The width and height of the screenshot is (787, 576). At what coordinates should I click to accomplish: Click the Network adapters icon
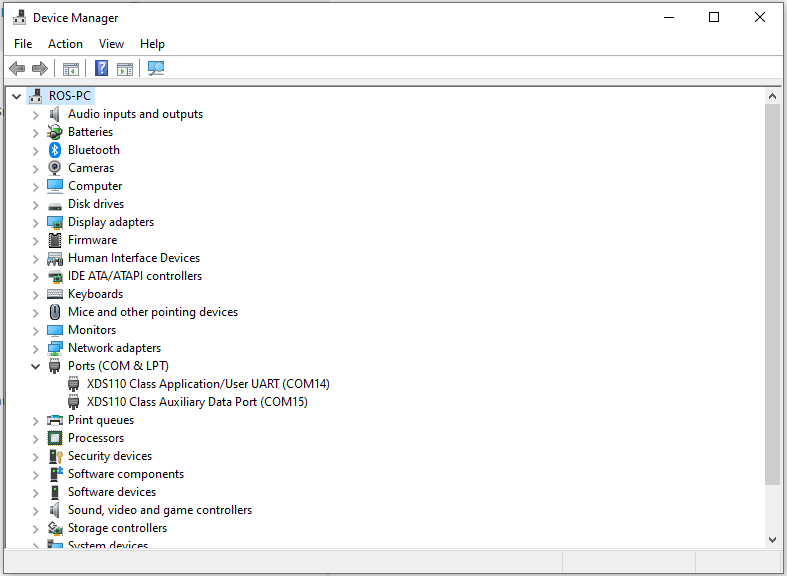tap(55, 348)
